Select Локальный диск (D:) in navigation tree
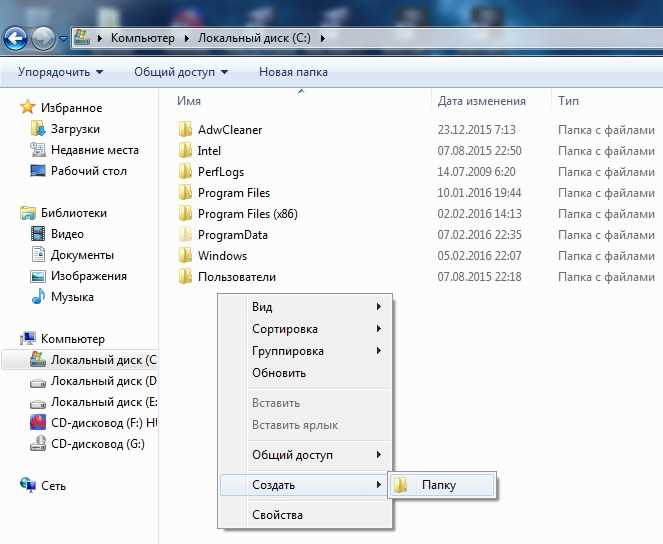663x544 pixels. pos(104,381)
